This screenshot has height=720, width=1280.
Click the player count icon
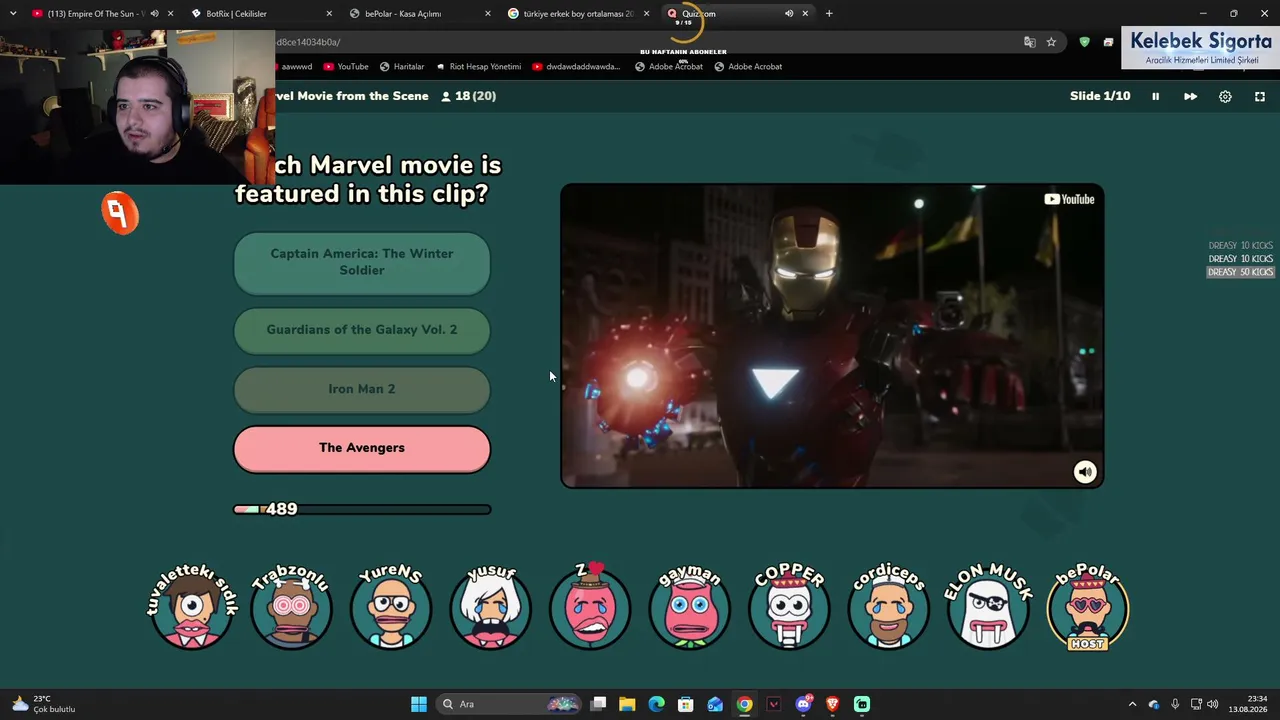point(446,96)
